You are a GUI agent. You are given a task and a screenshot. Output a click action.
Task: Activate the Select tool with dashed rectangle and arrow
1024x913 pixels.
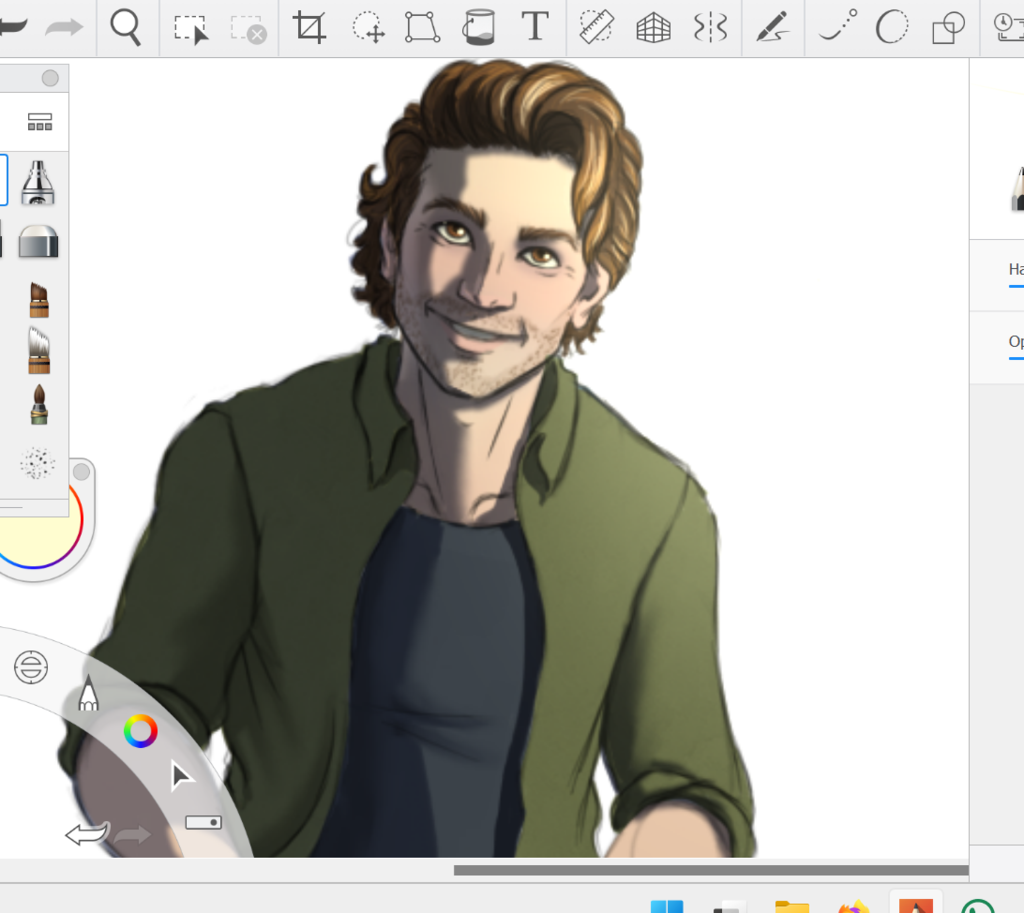click(191, 29)
